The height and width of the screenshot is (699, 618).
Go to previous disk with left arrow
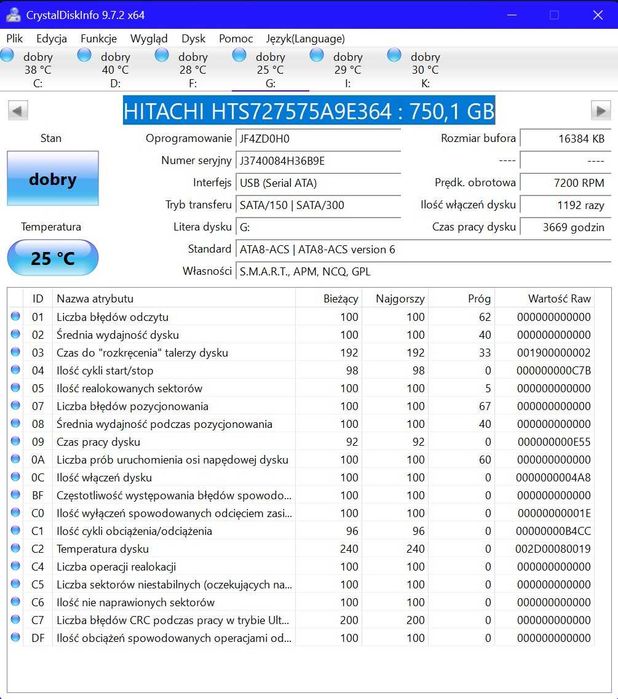pyautogui.click(x=18, y=111)
